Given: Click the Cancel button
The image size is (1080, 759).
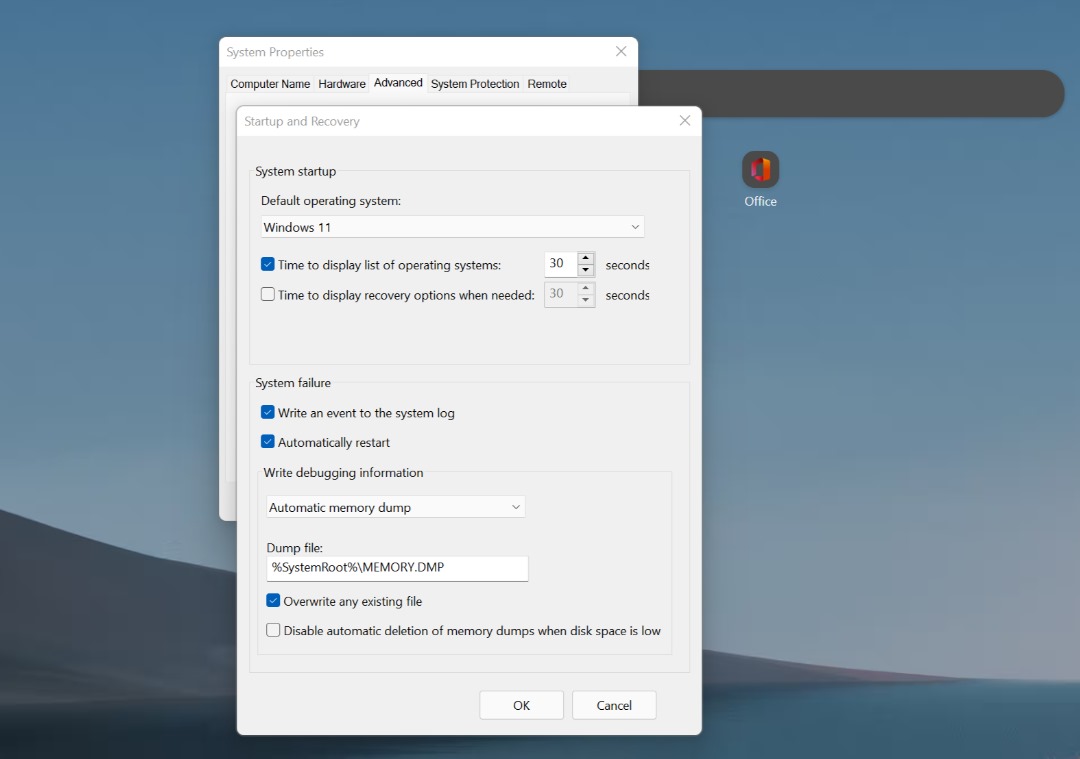Looking at the screenshot, I should pos(614,705).
